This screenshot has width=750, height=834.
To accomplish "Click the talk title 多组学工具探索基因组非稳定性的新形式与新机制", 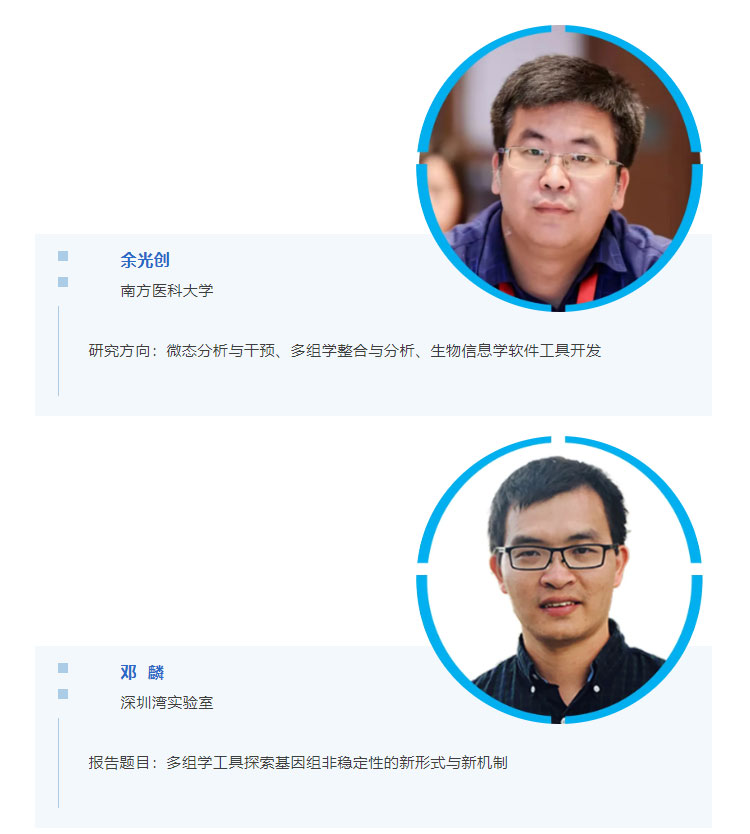I will click(337, 763).
